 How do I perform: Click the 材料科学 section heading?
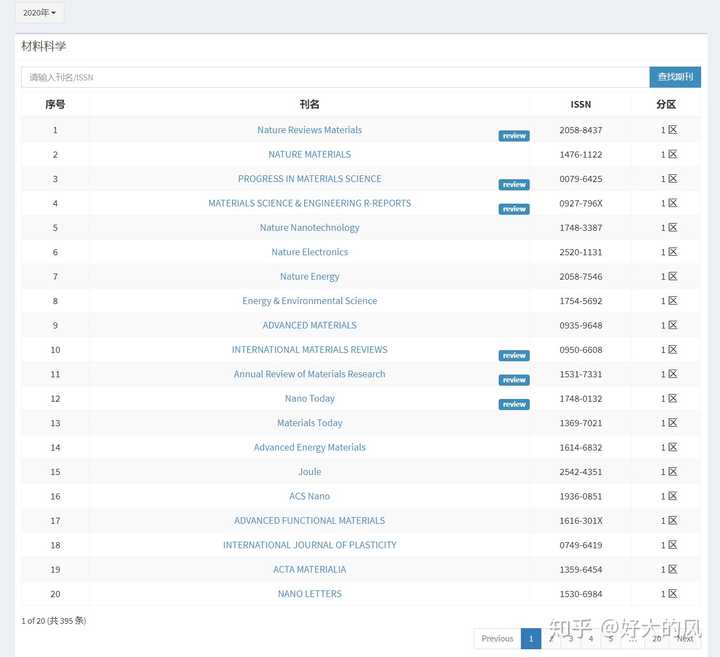44,46
